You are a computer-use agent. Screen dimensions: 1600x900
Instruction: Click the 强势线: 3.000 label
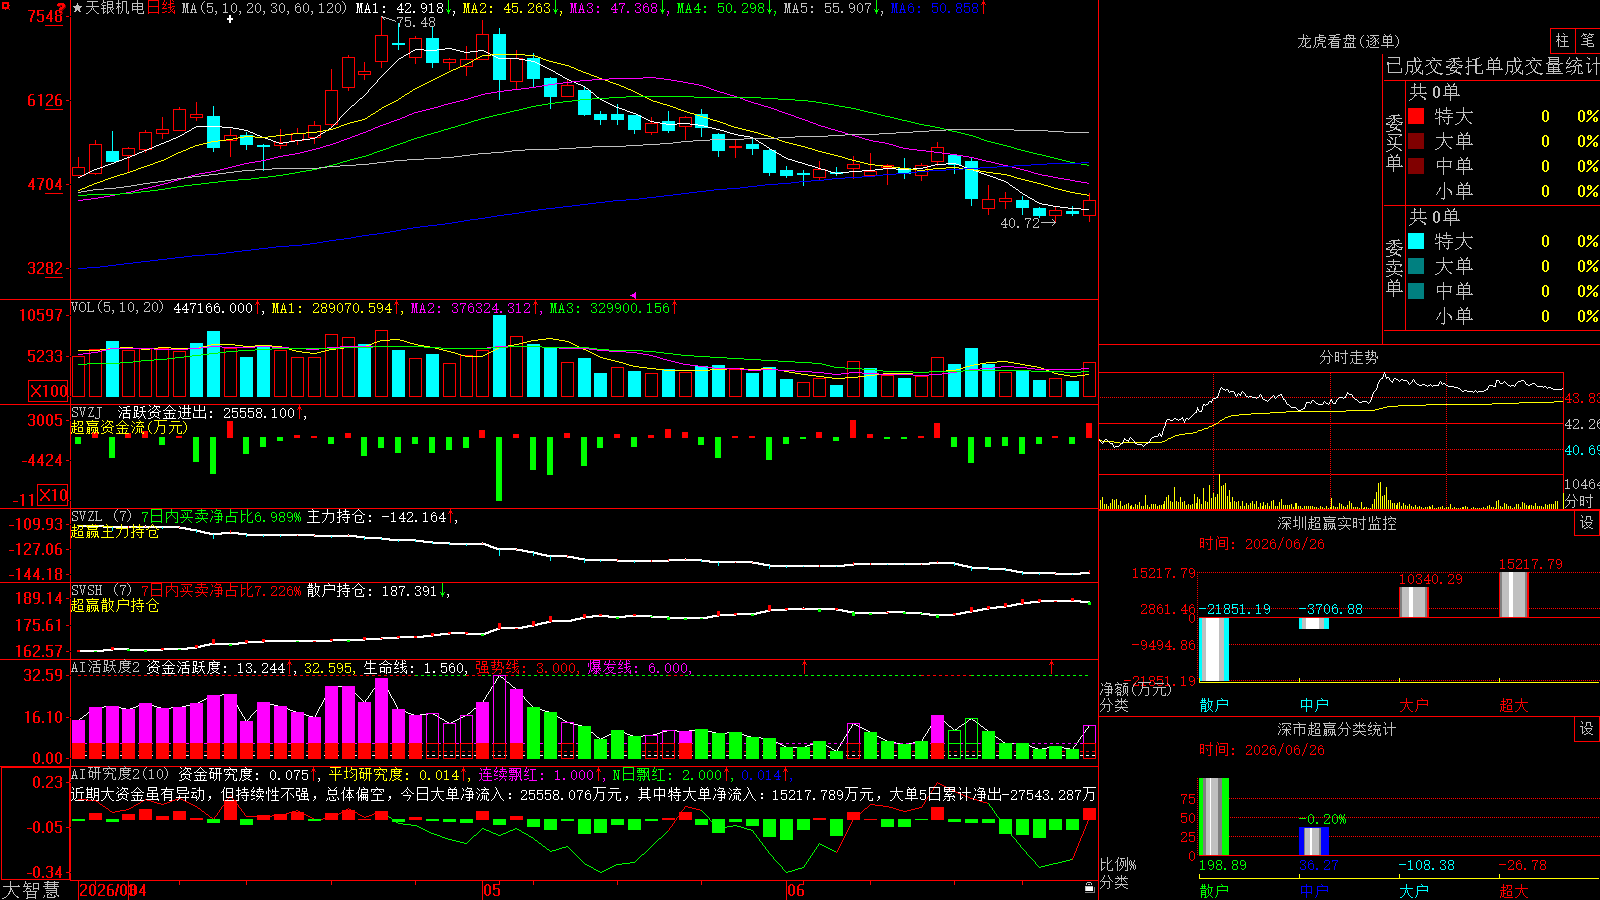pos(525,668)
